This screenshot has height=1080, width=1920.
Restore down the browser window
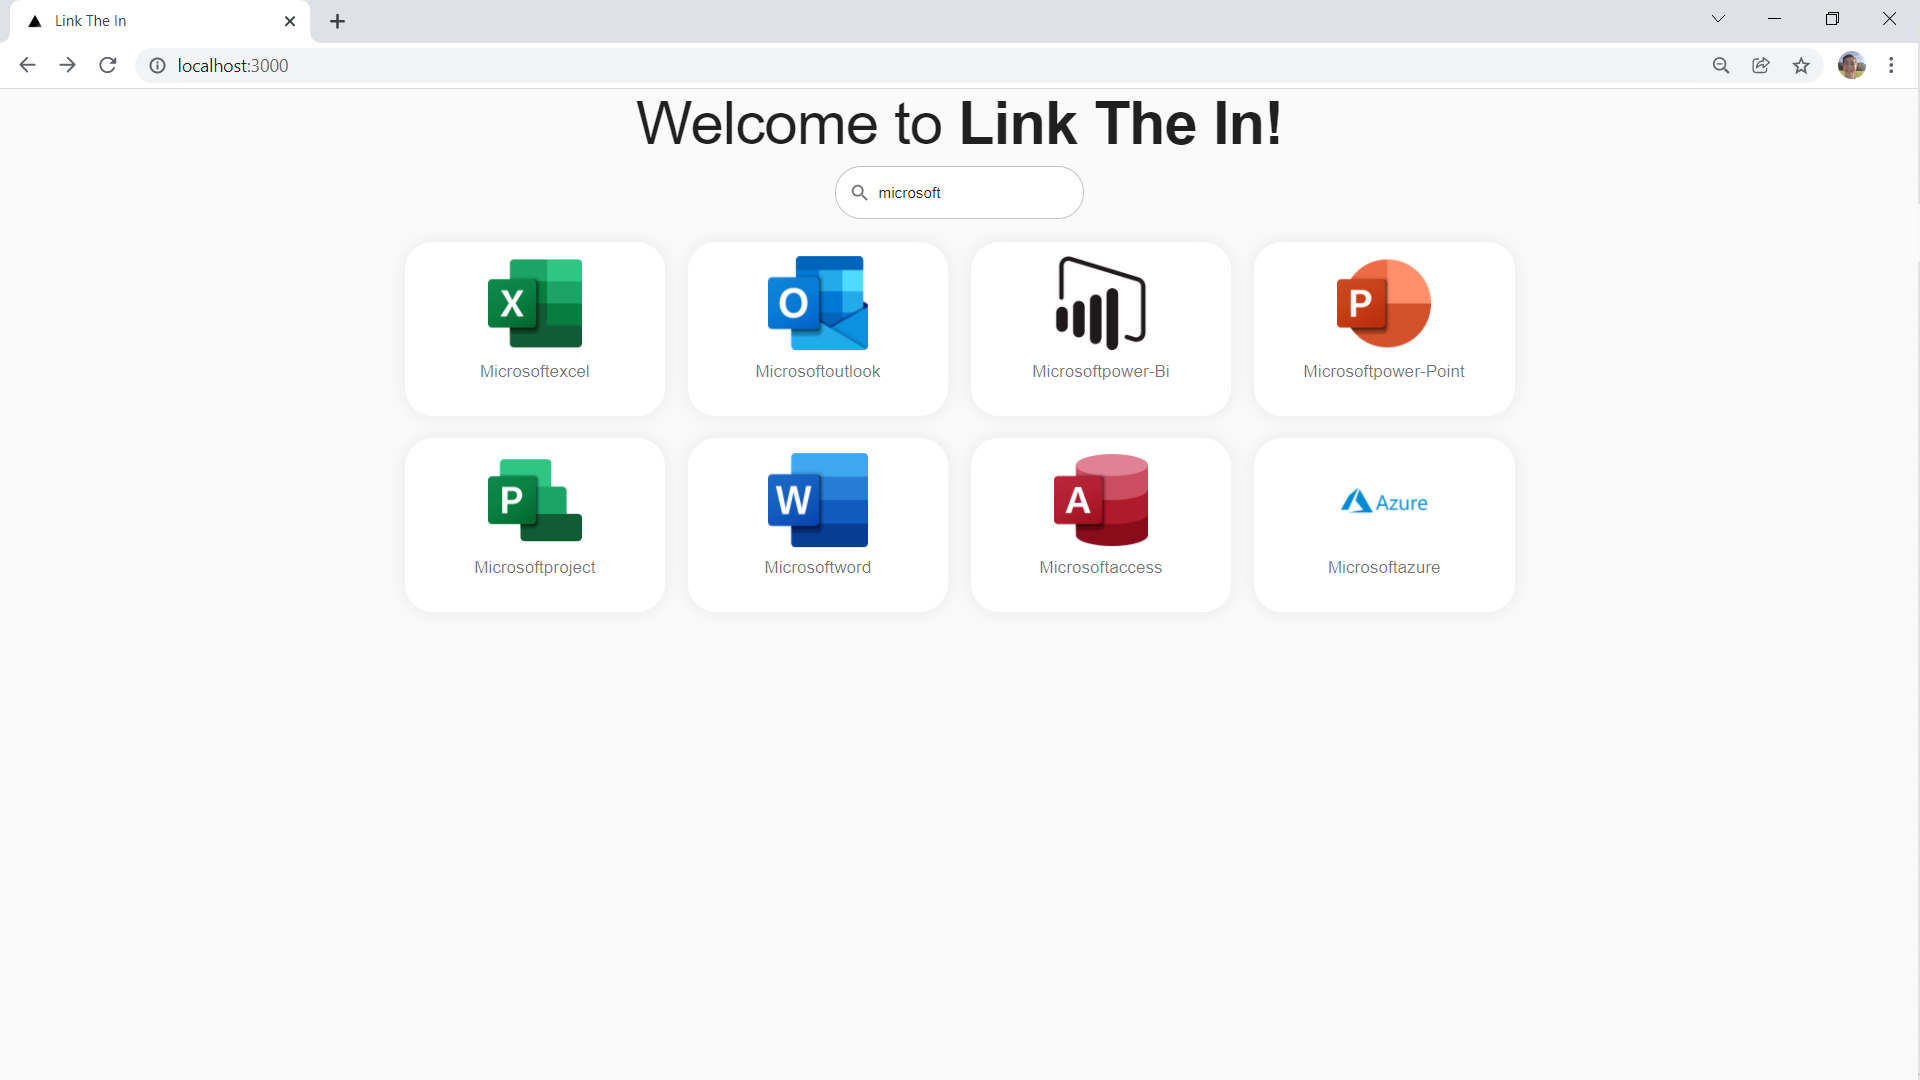tap(1832, 19)
